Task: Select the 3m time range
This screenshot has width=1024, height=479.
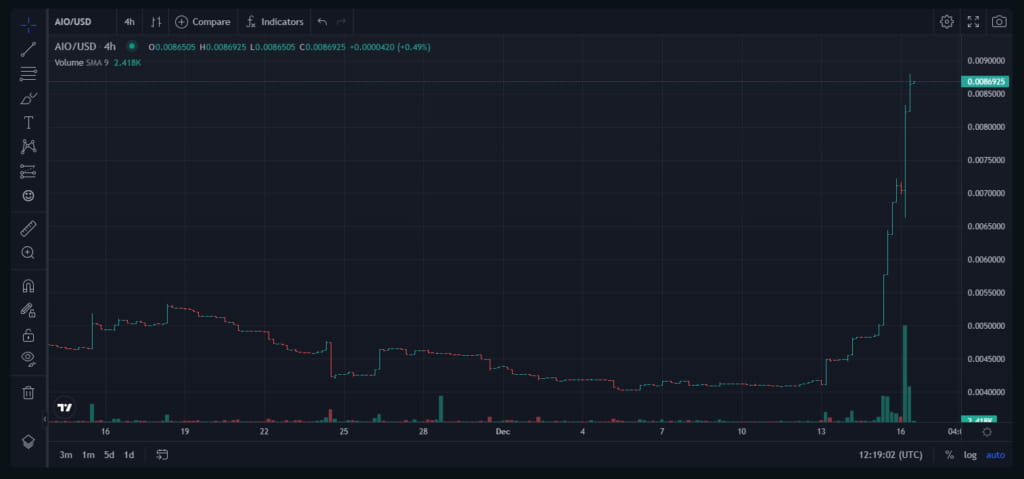Action: click(65, 455)
